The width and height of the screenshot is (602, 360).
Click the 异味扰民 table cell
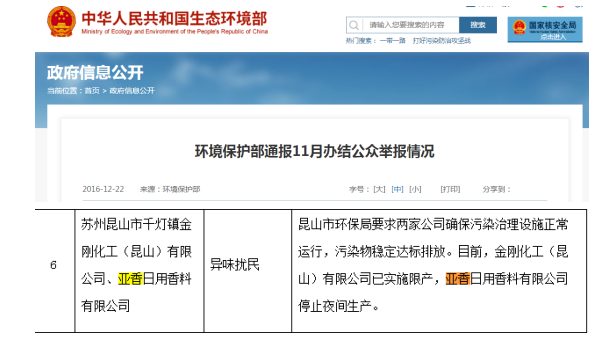coord(248,271)
